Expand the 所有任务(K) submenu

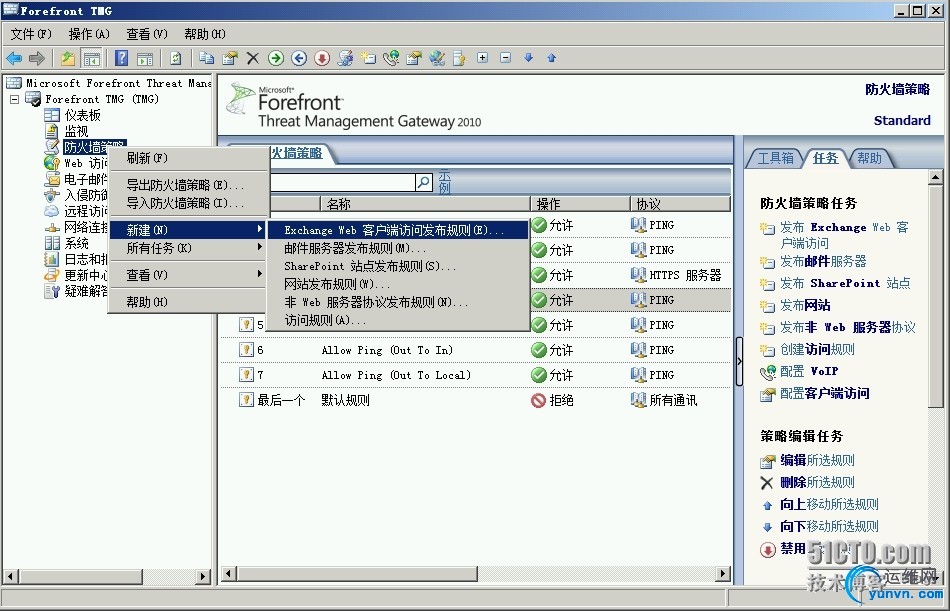(x=188, y=248)
